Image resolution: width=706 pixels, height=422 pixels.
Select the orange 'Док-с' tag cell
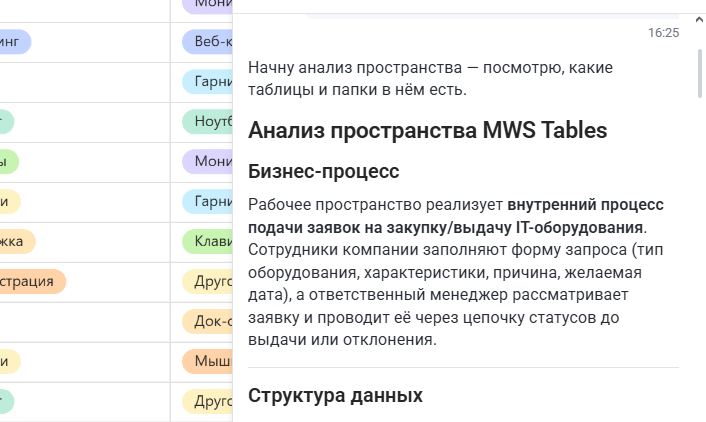[207, 321]
